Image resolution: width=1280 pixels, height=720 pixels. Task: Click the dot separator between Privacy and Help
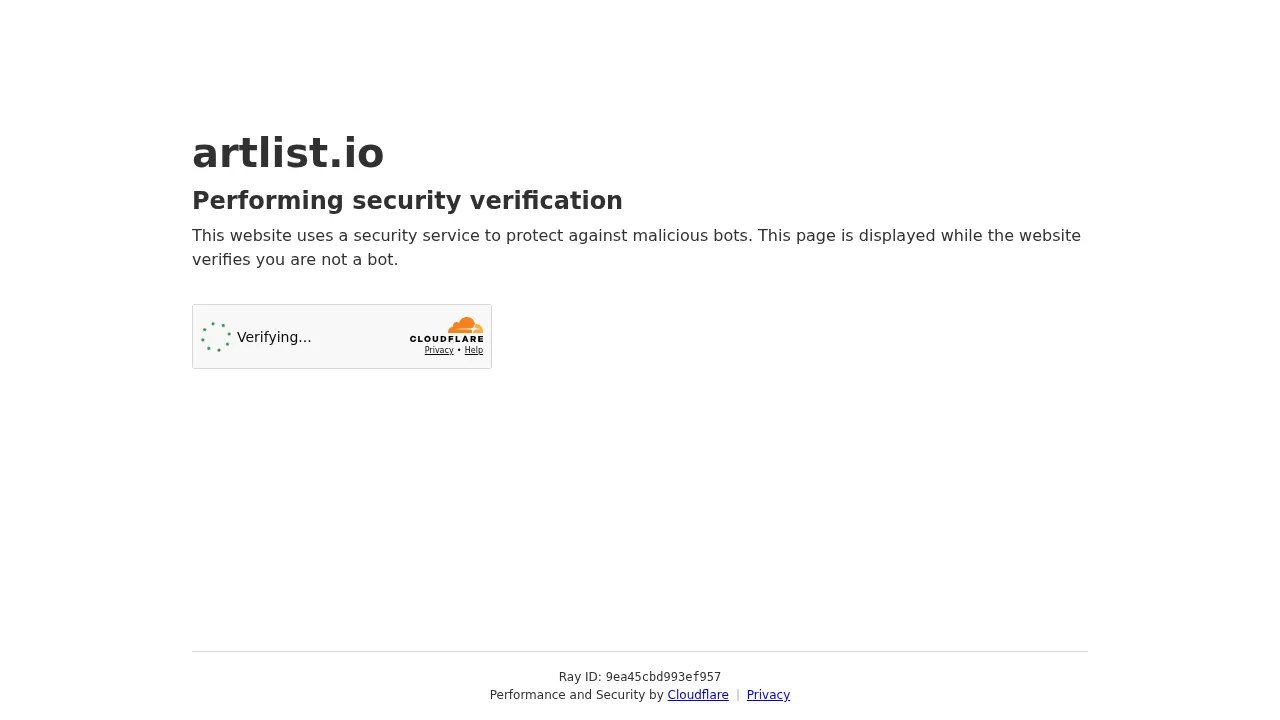click(459, 350)
